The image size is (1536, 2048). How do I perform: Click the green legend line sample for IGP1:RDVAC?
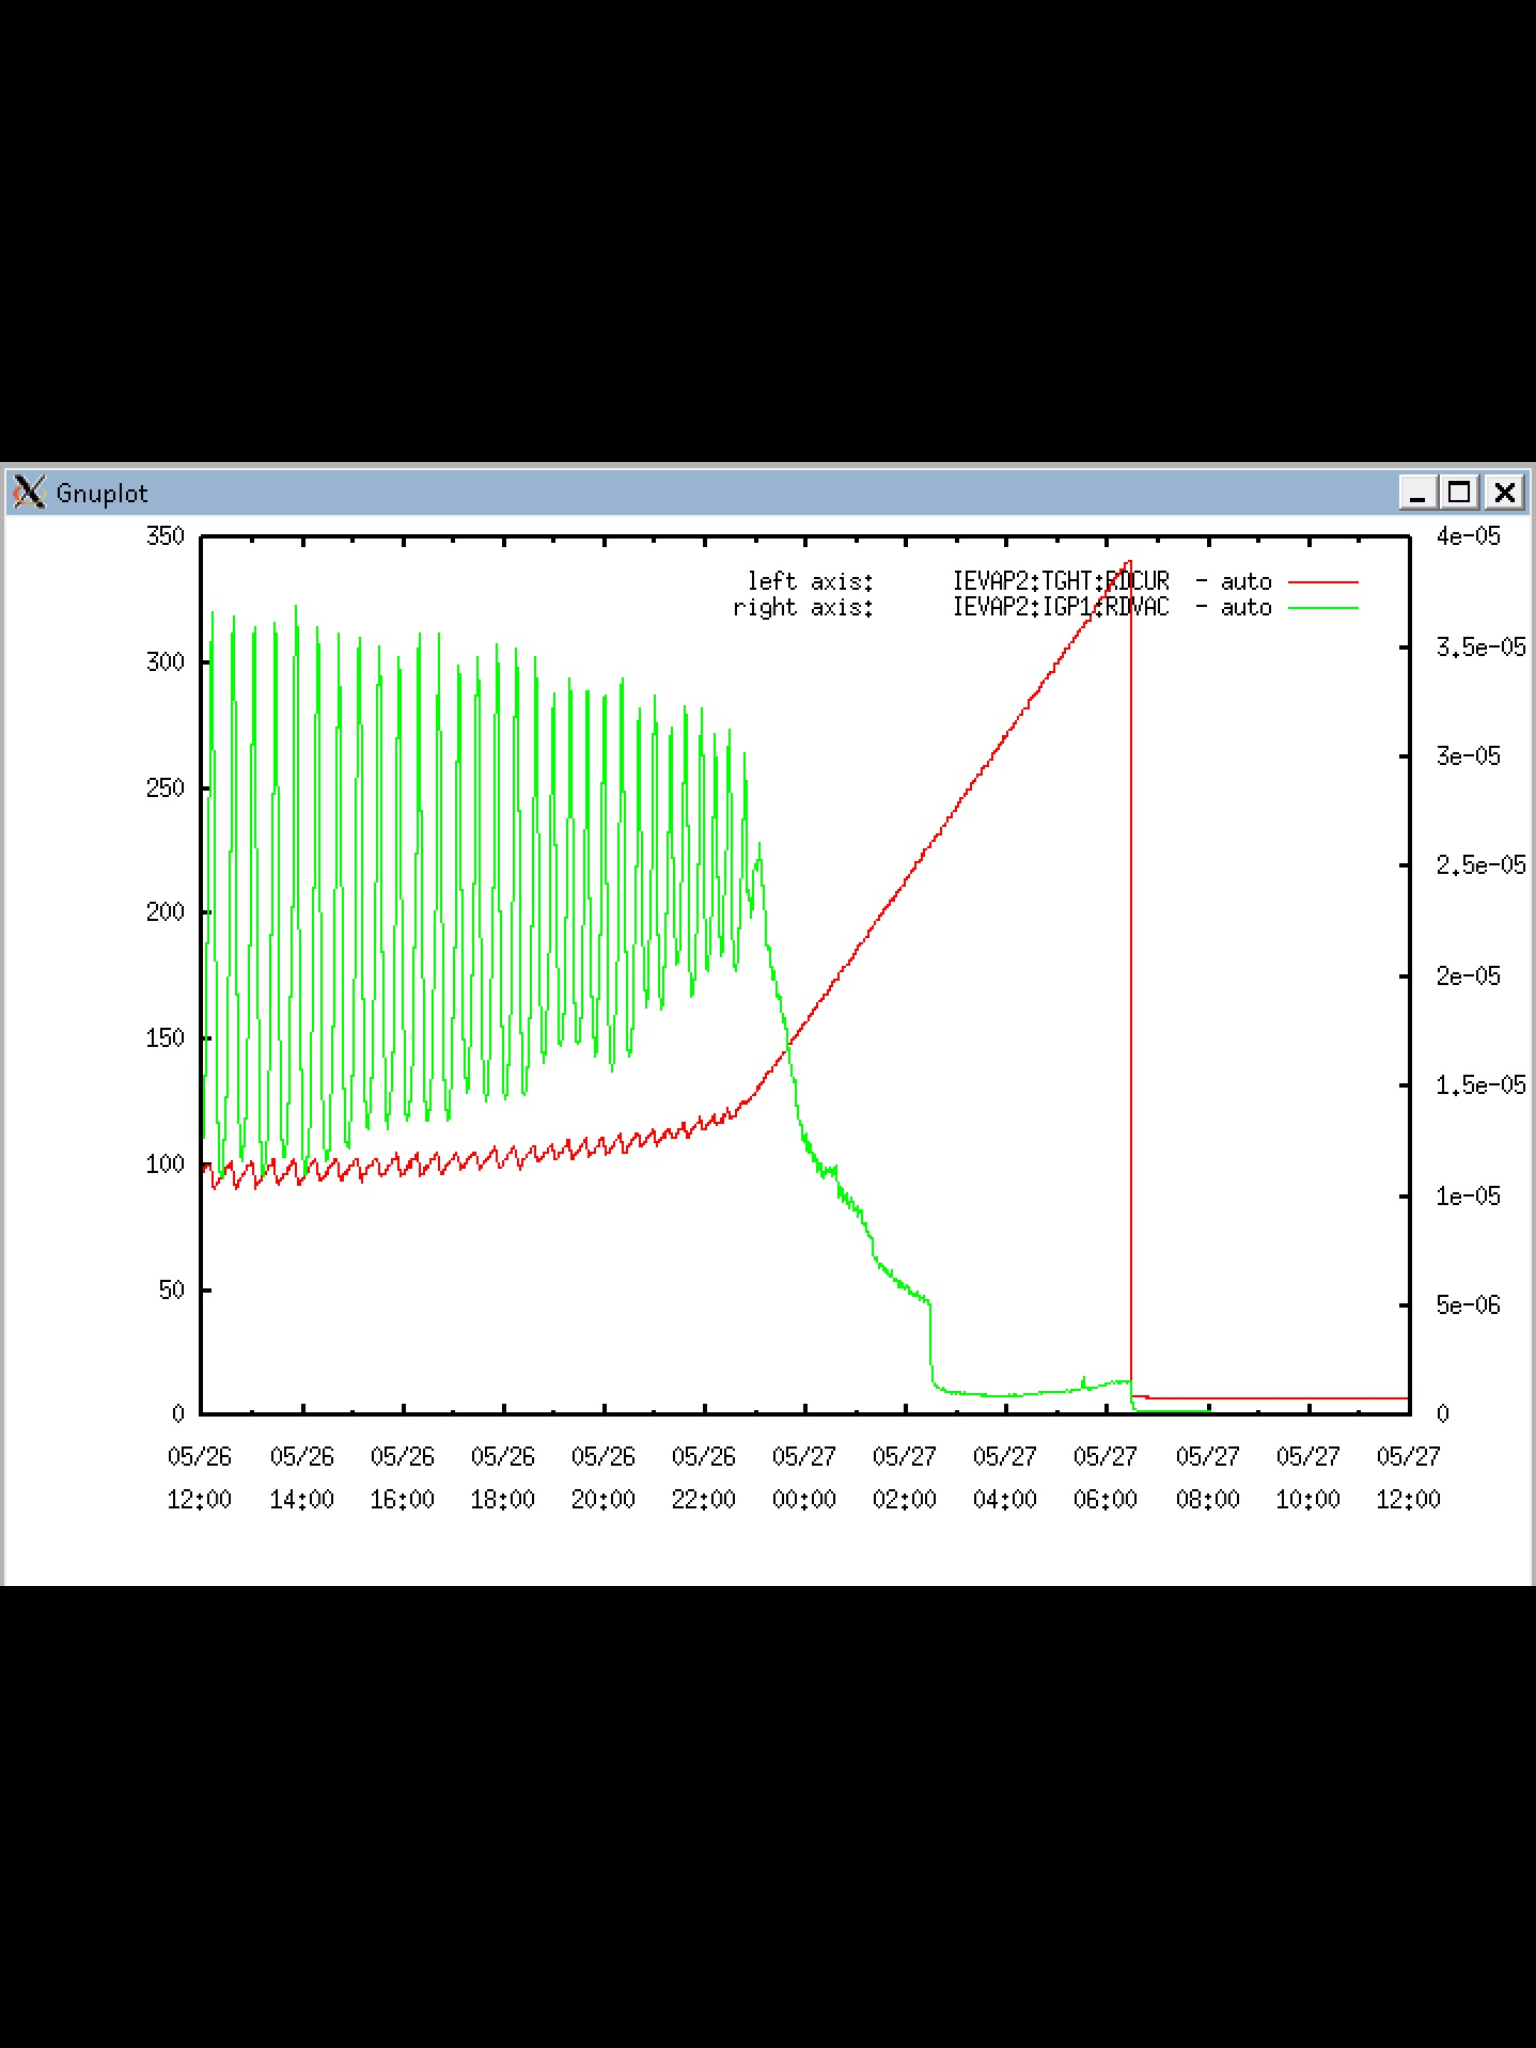tap(1323, 607)
